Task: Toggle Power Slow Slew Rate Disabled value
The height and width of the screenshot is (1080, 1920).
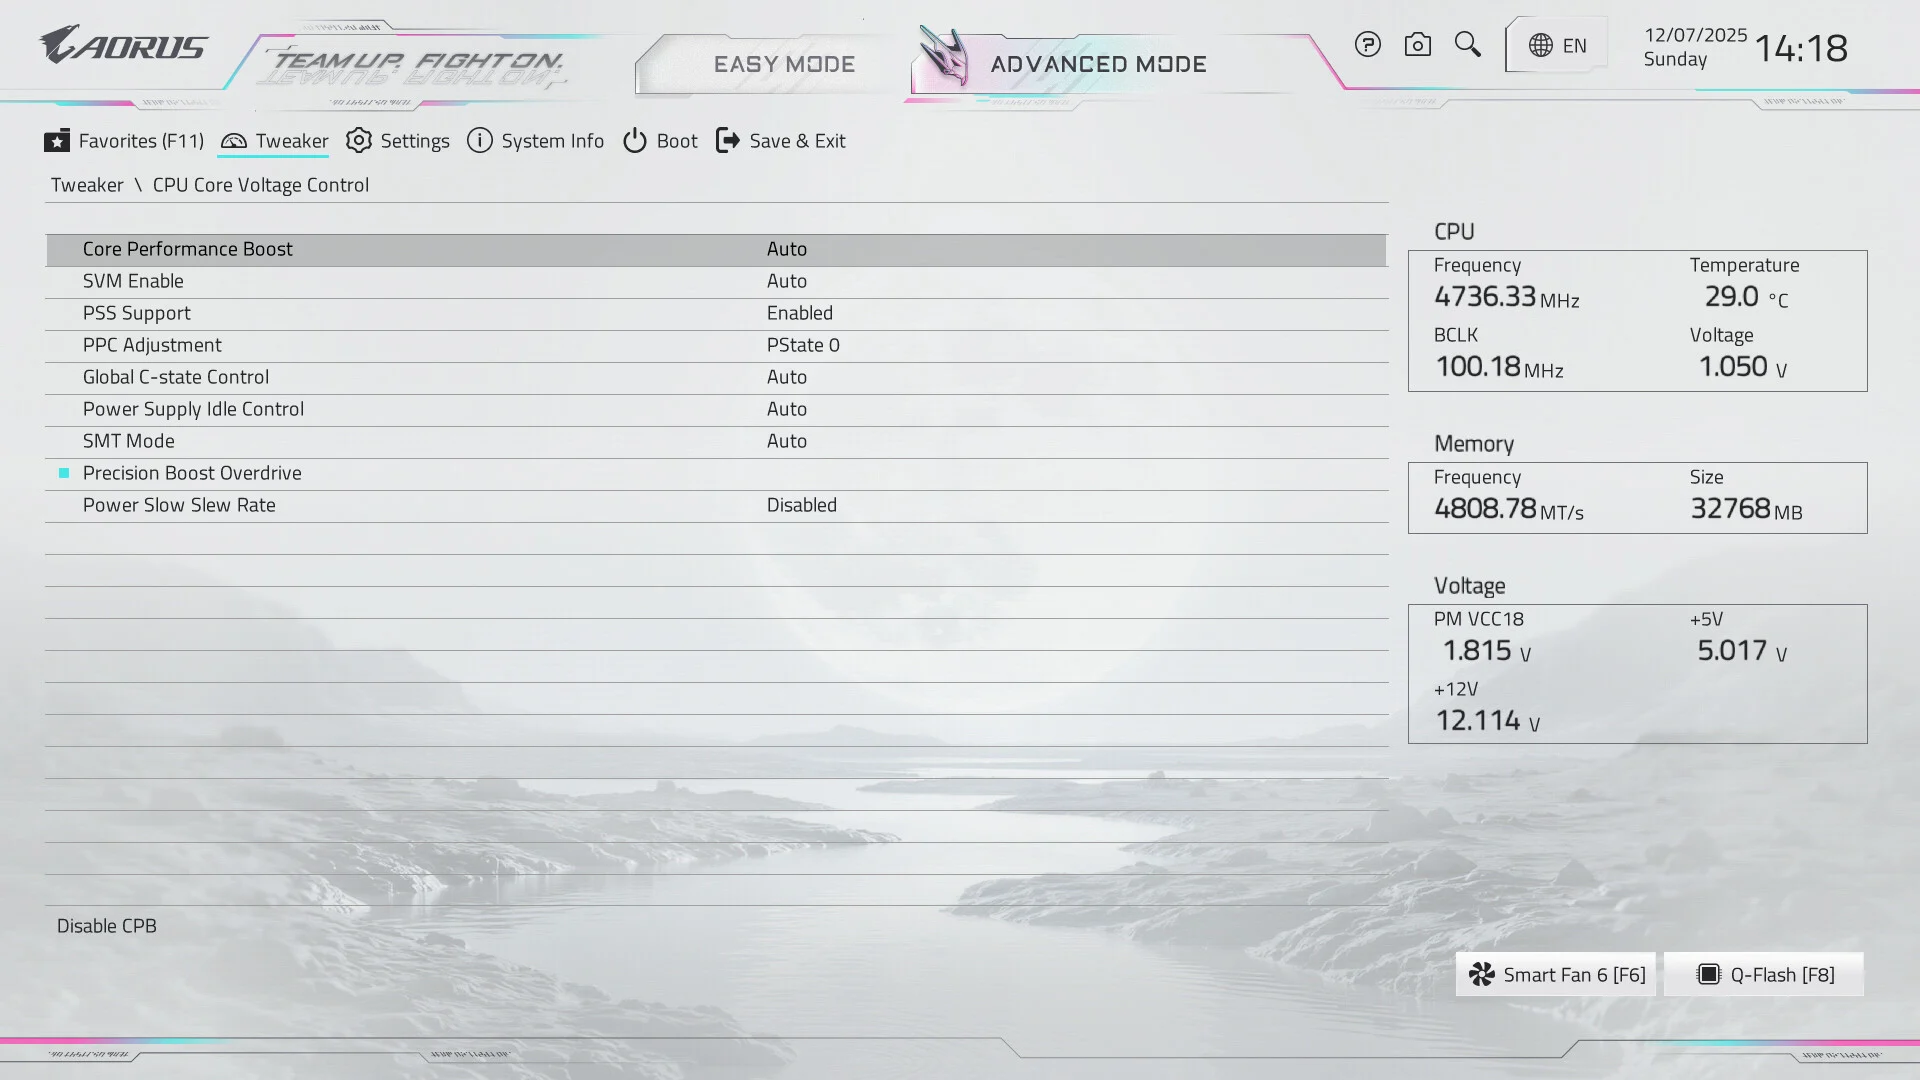Action: click(801, 505)
